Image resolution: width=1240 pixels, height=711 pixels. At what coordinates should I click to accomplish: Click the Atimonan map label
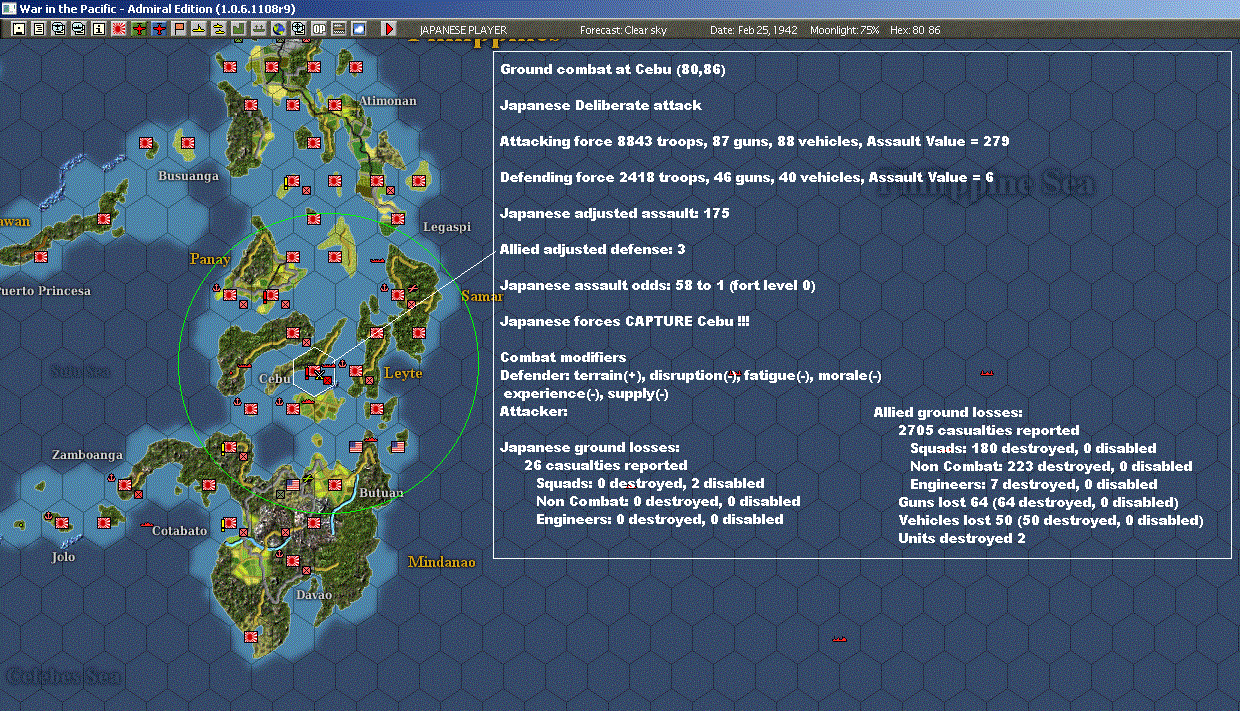point(388,101)
